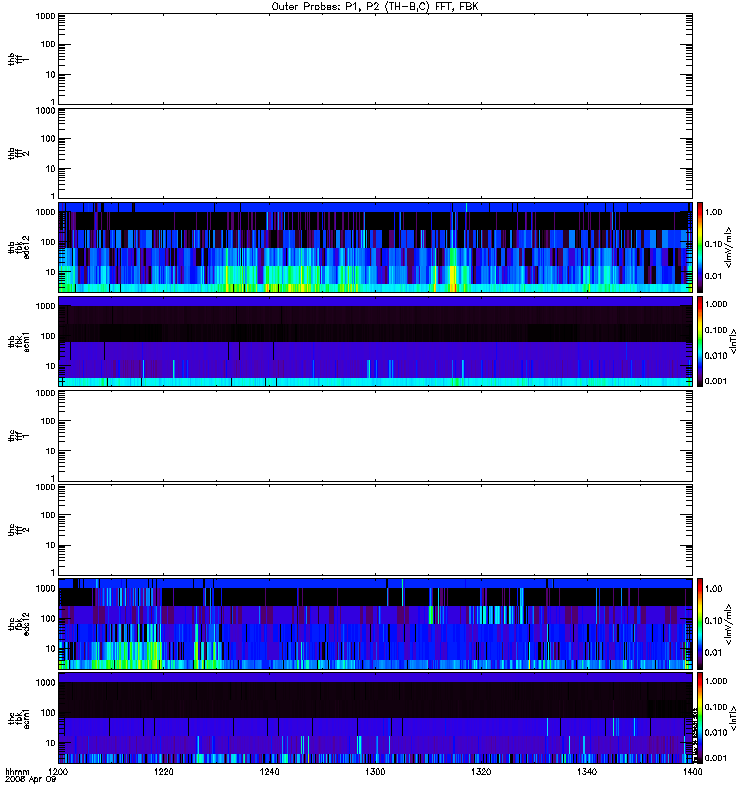
Task: Click the 0.001 tick on thb scm1 color bar
Action: [x=716, y=381]
